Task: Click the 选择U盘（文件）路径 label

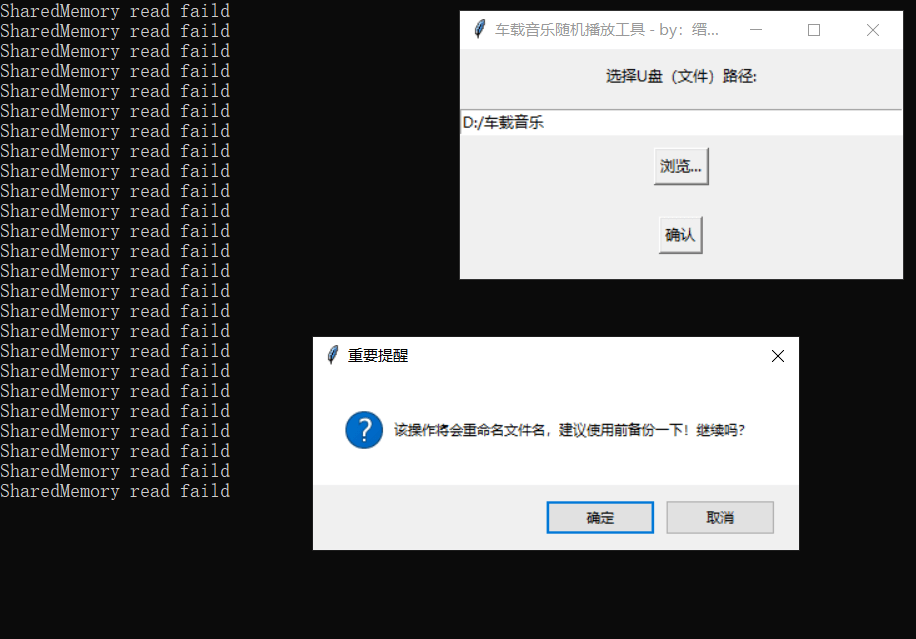Action: [681, 77]
